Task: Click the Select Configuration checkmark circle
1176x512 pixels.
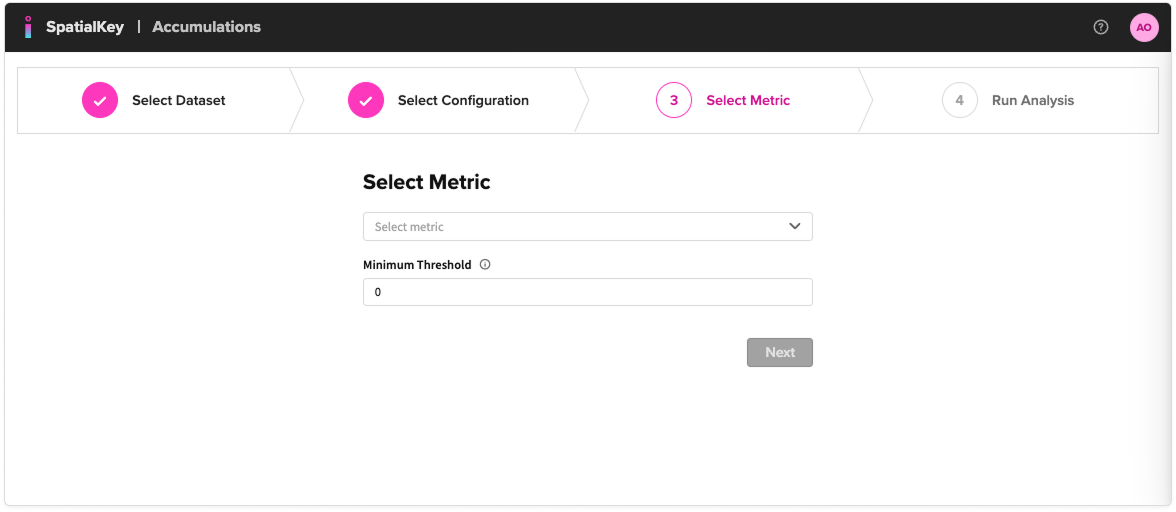Action: click(366, 100)
